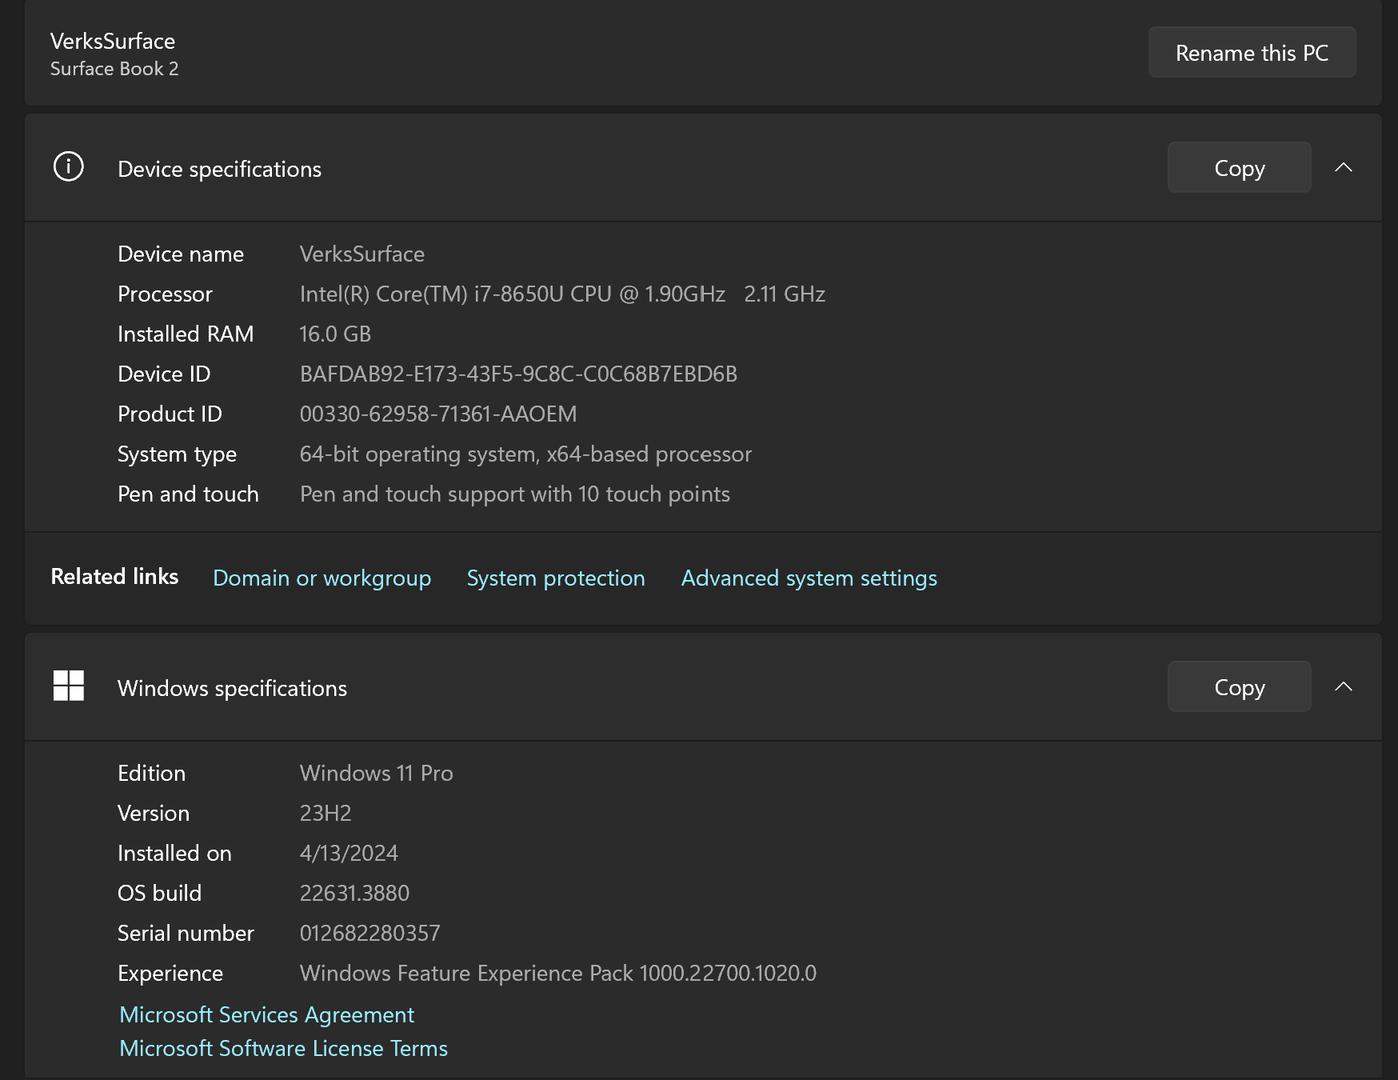
Task: Click the Device ID value text
Action: 518,374
